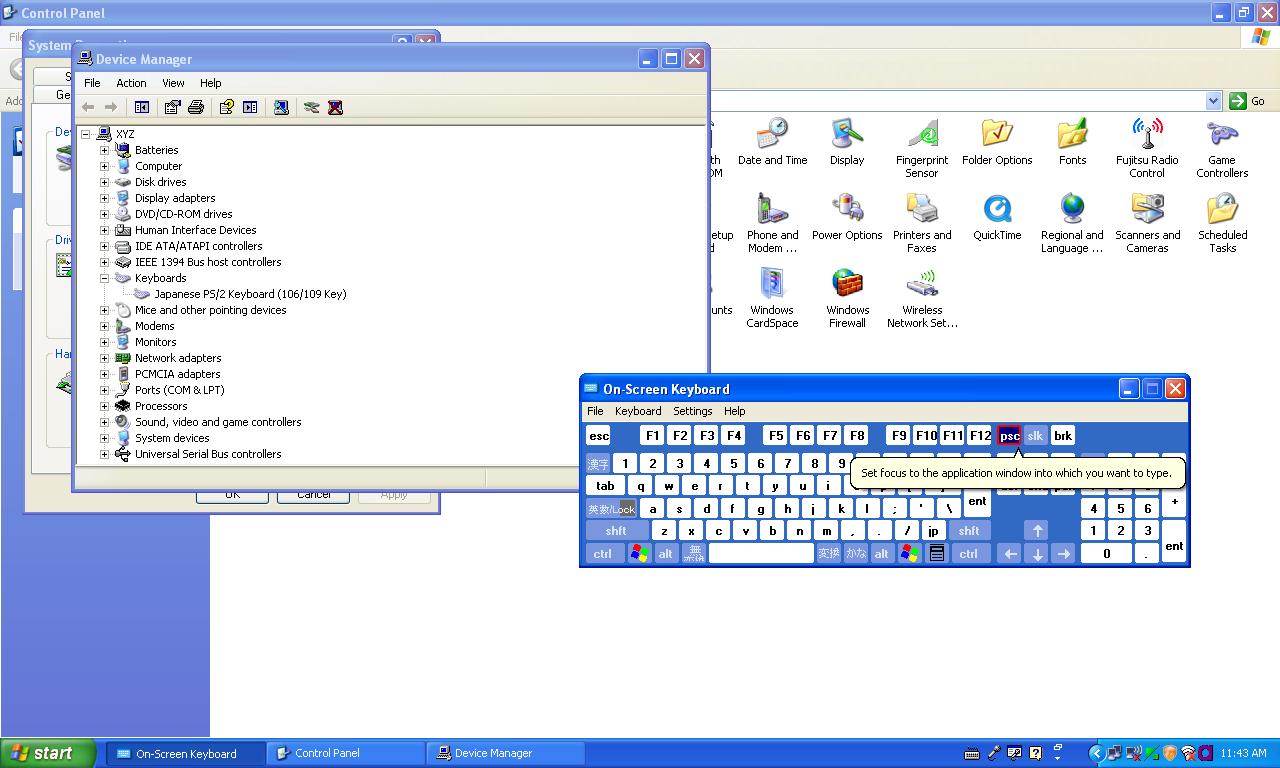This screenshot has height=768, width=1280.
Task: Click the Go button in Control Panel
Action: pos(1249,101)
